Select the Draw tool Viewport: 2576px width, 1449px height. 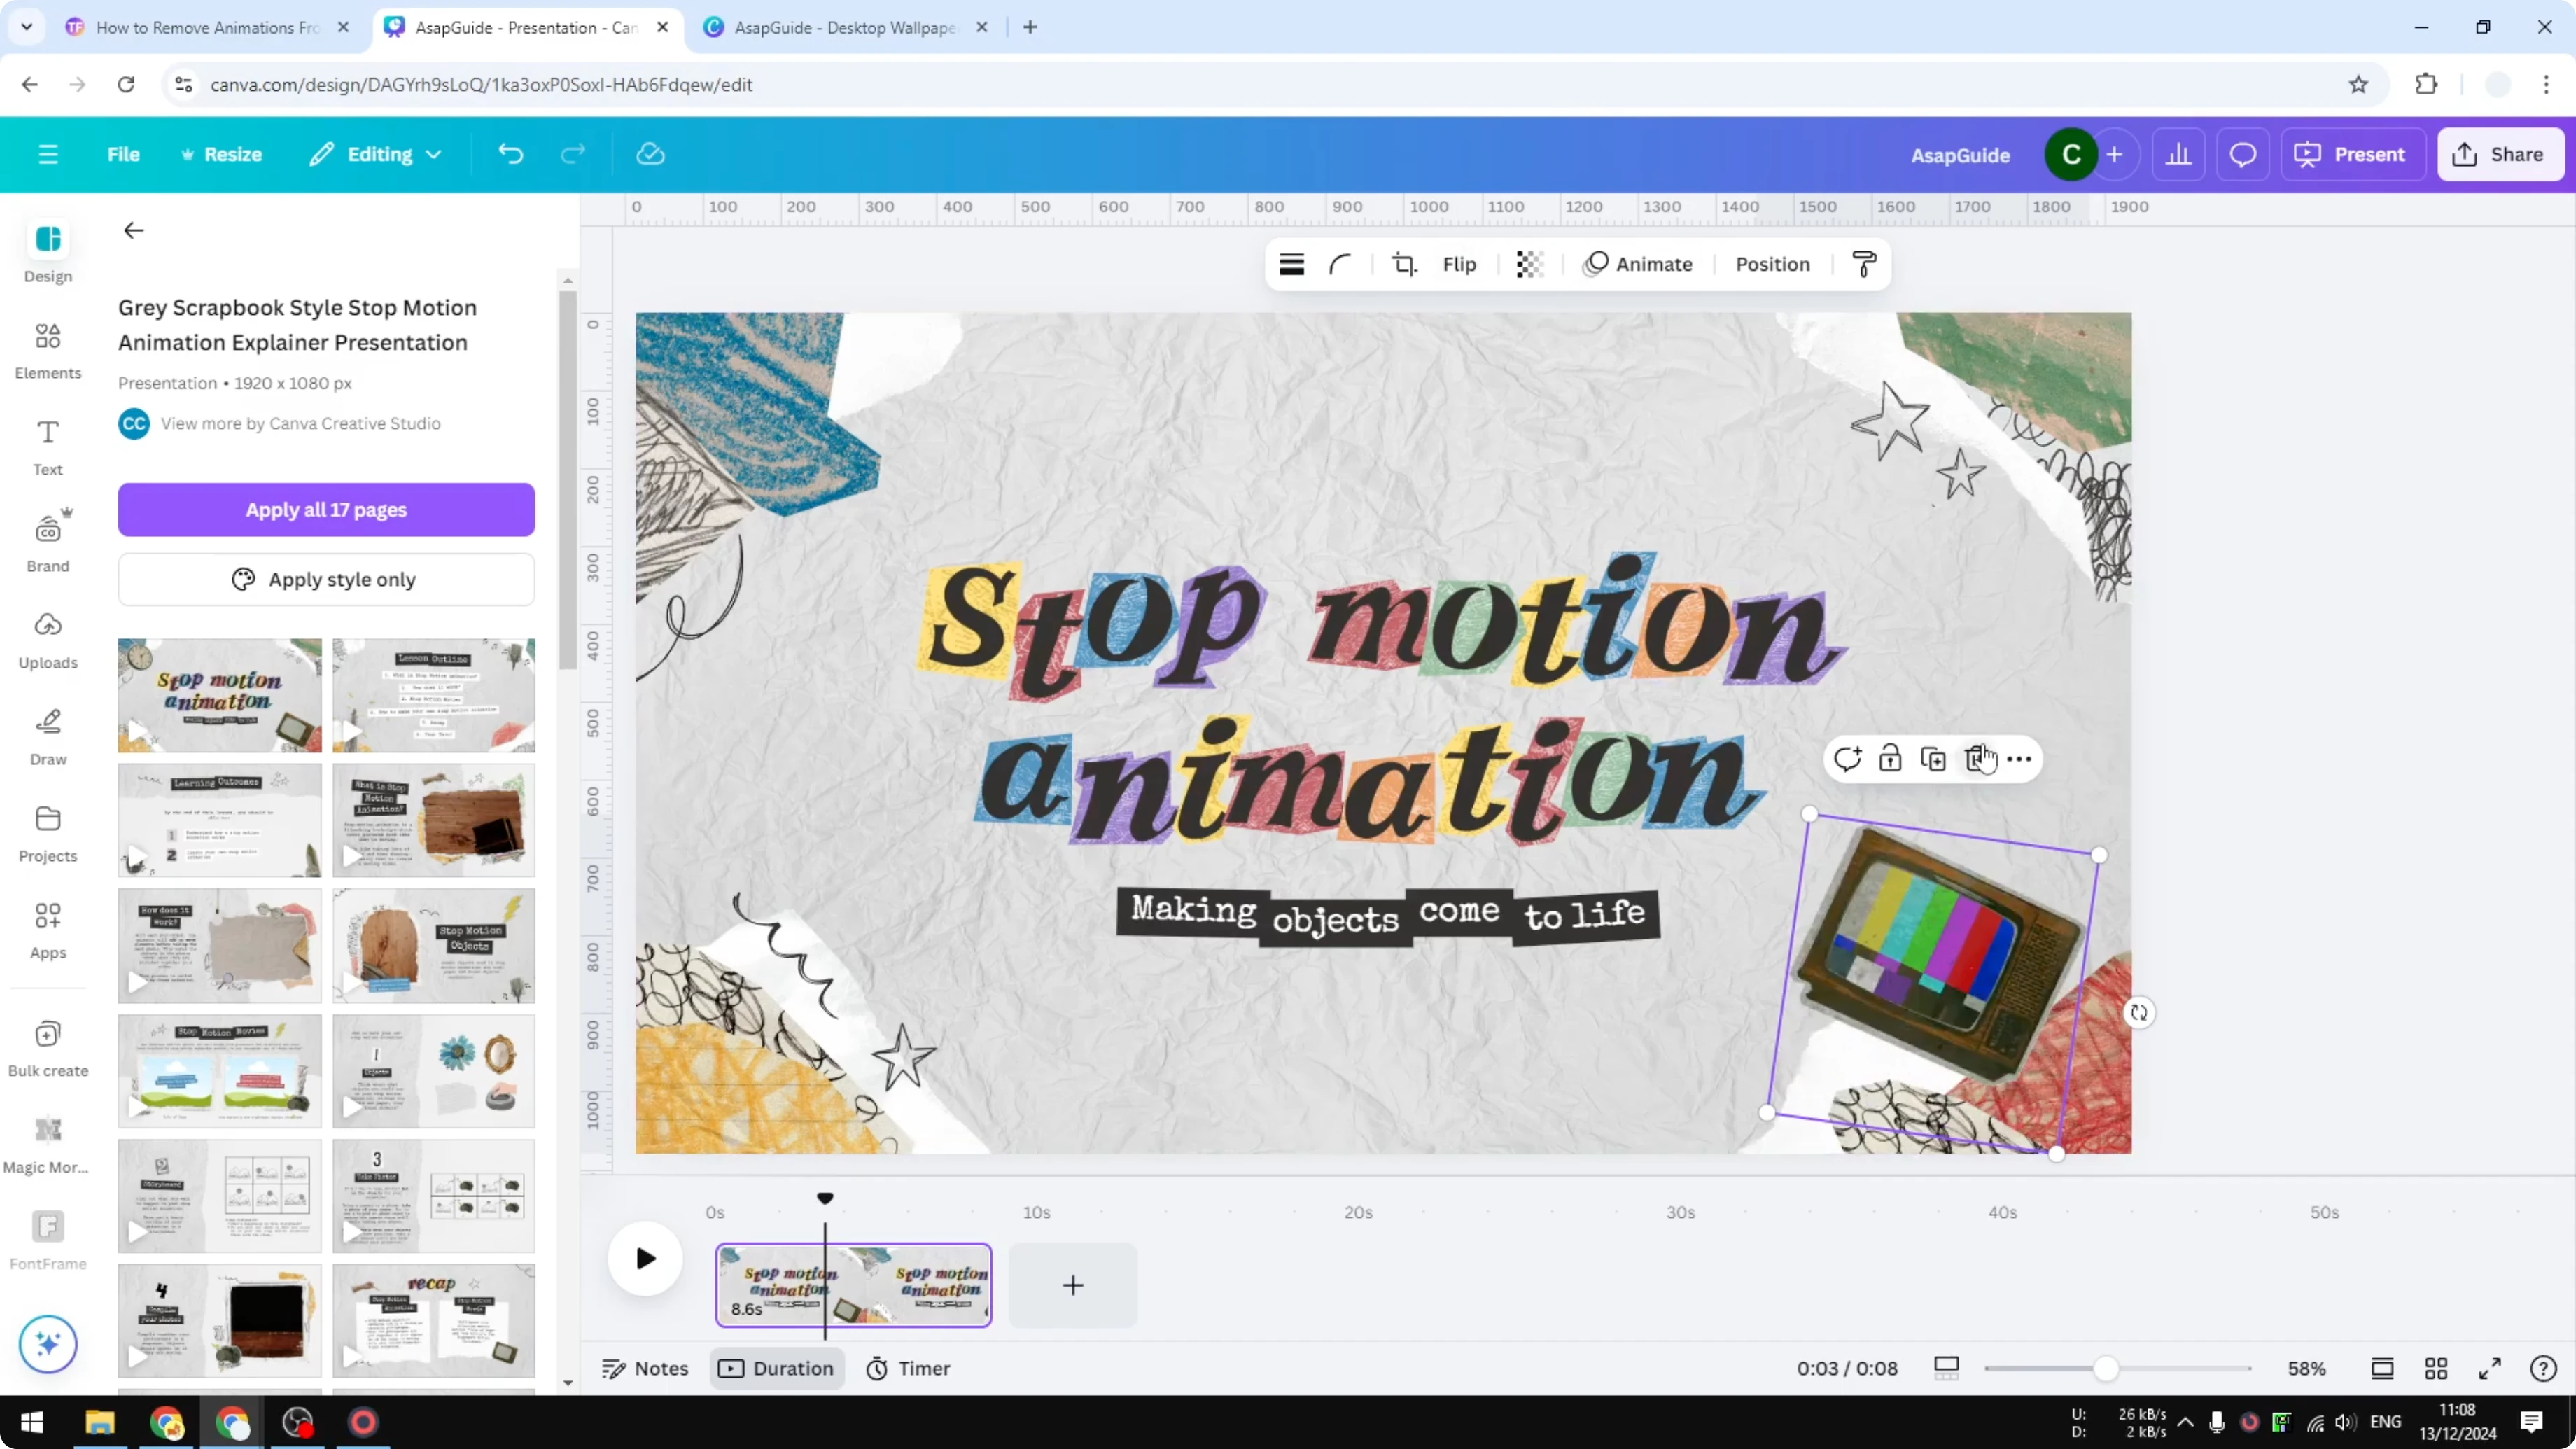pos(47,734)
